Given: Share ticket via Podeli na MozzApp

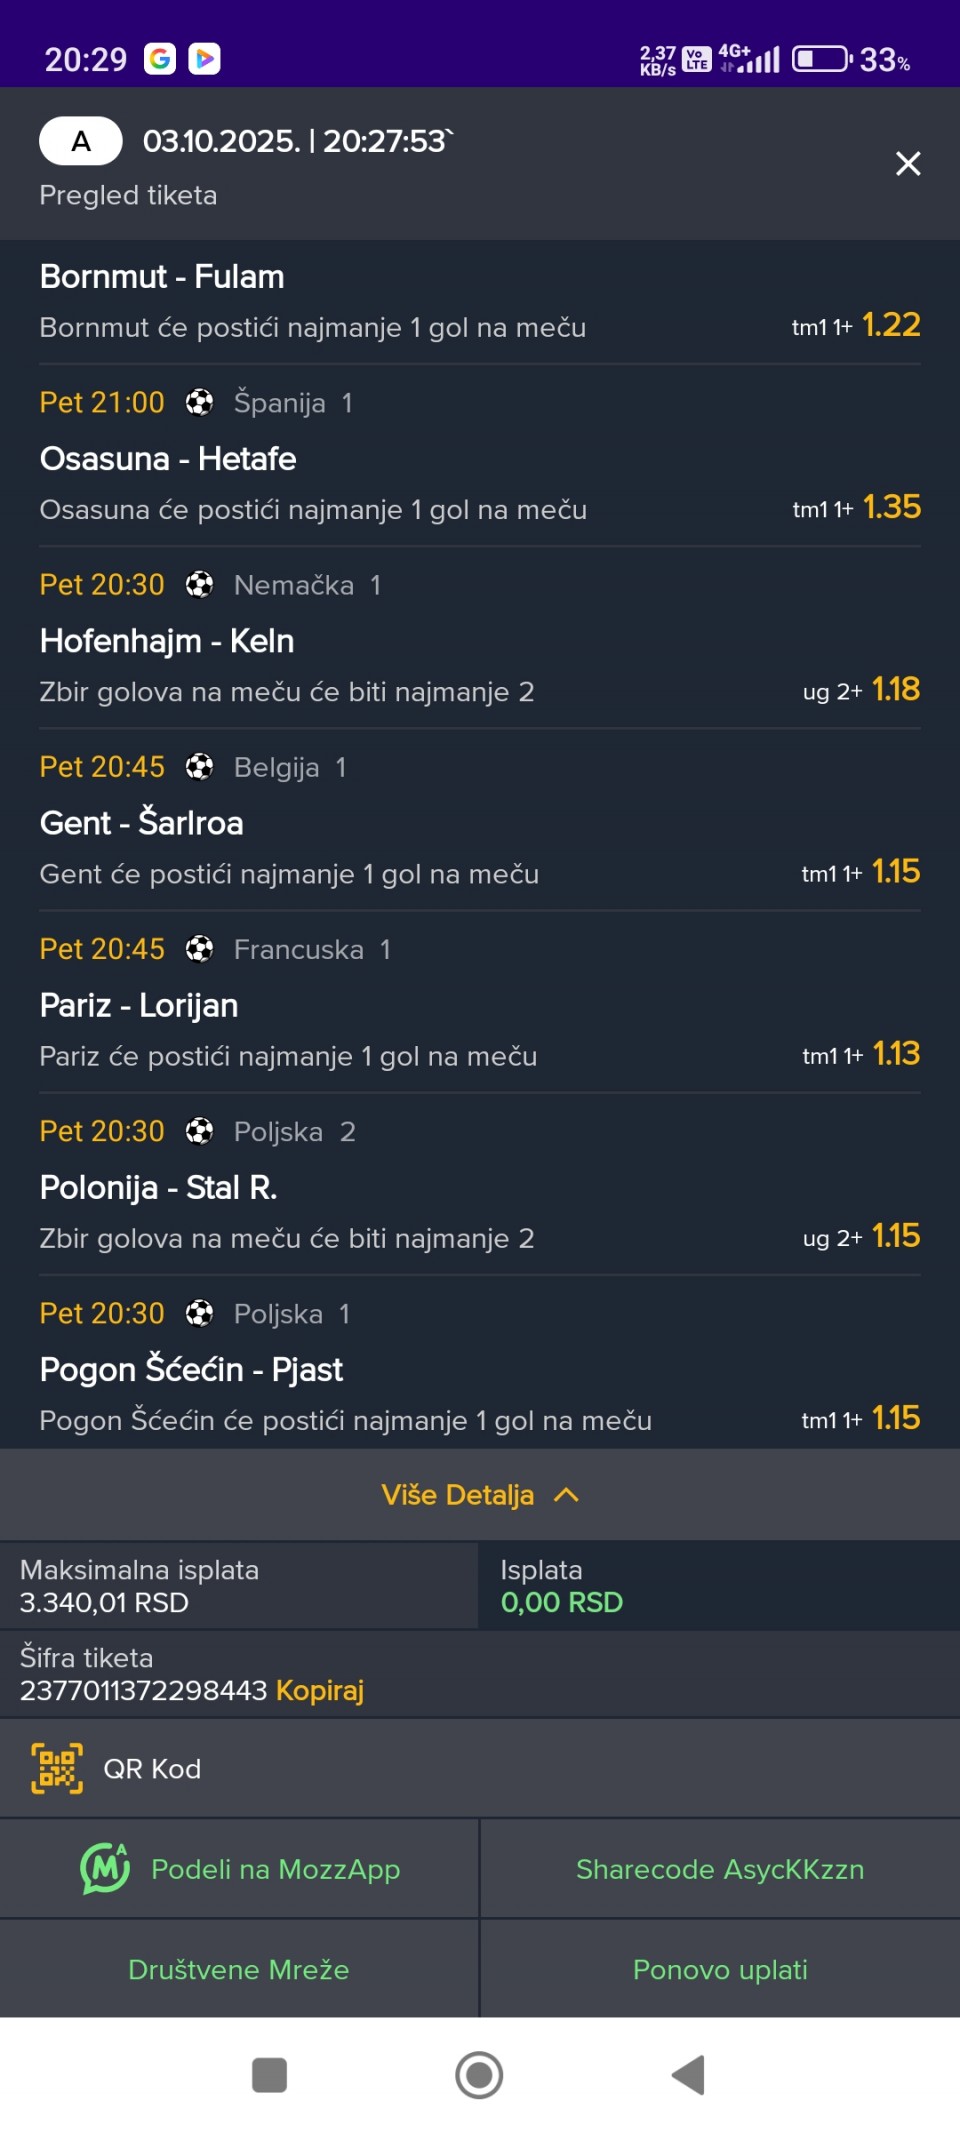Looking at the screenshot, I should 275,1868.
